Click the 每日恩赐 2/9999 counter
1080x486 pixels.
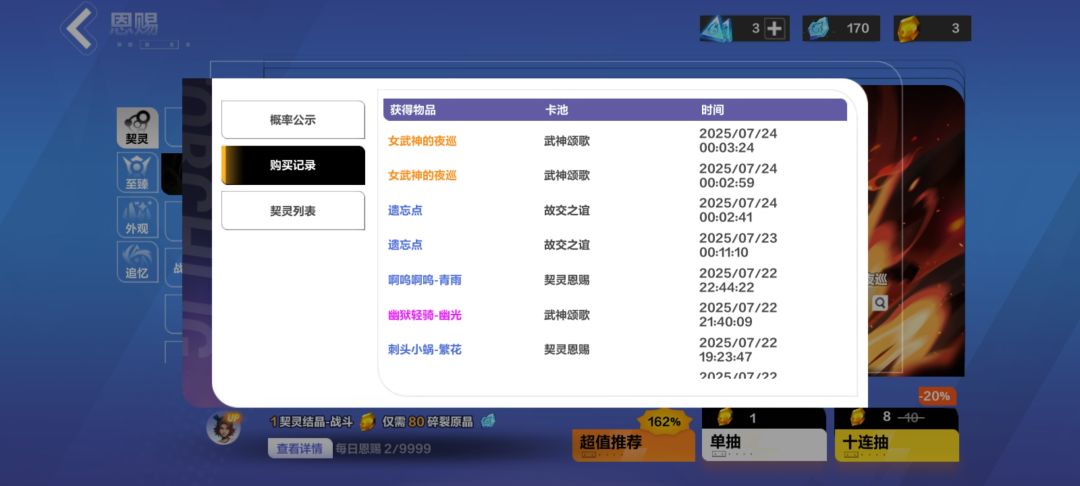point(383,449)
